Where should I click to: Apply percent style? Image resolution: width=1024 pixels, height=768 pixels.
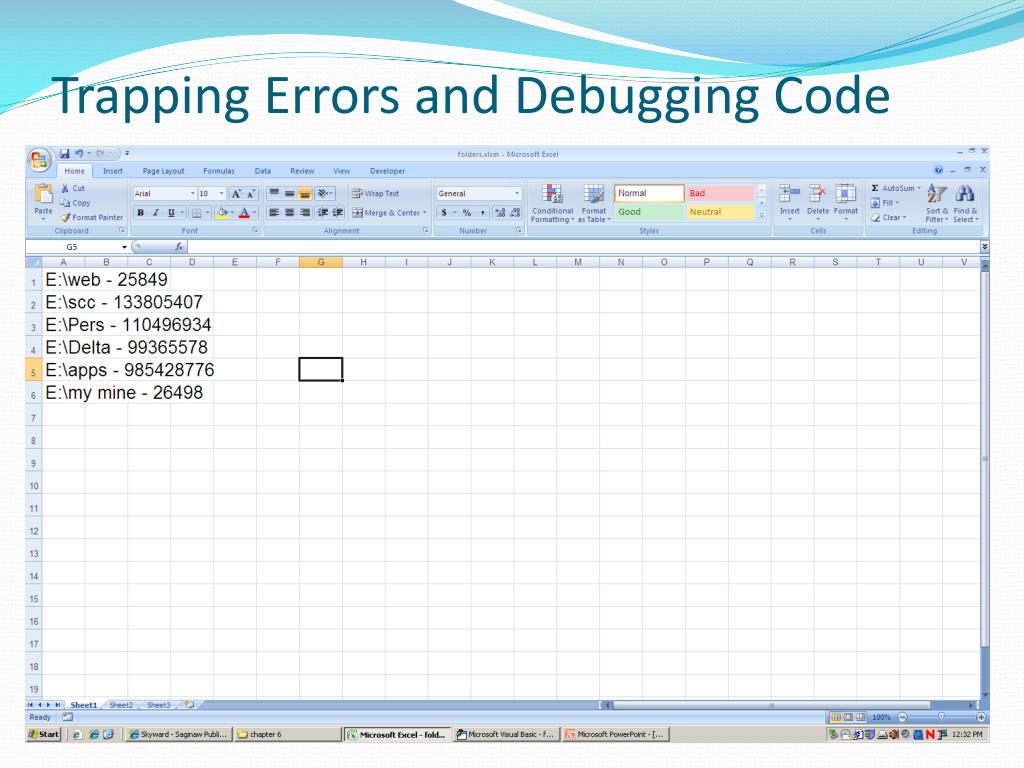(x=467, y=213)
